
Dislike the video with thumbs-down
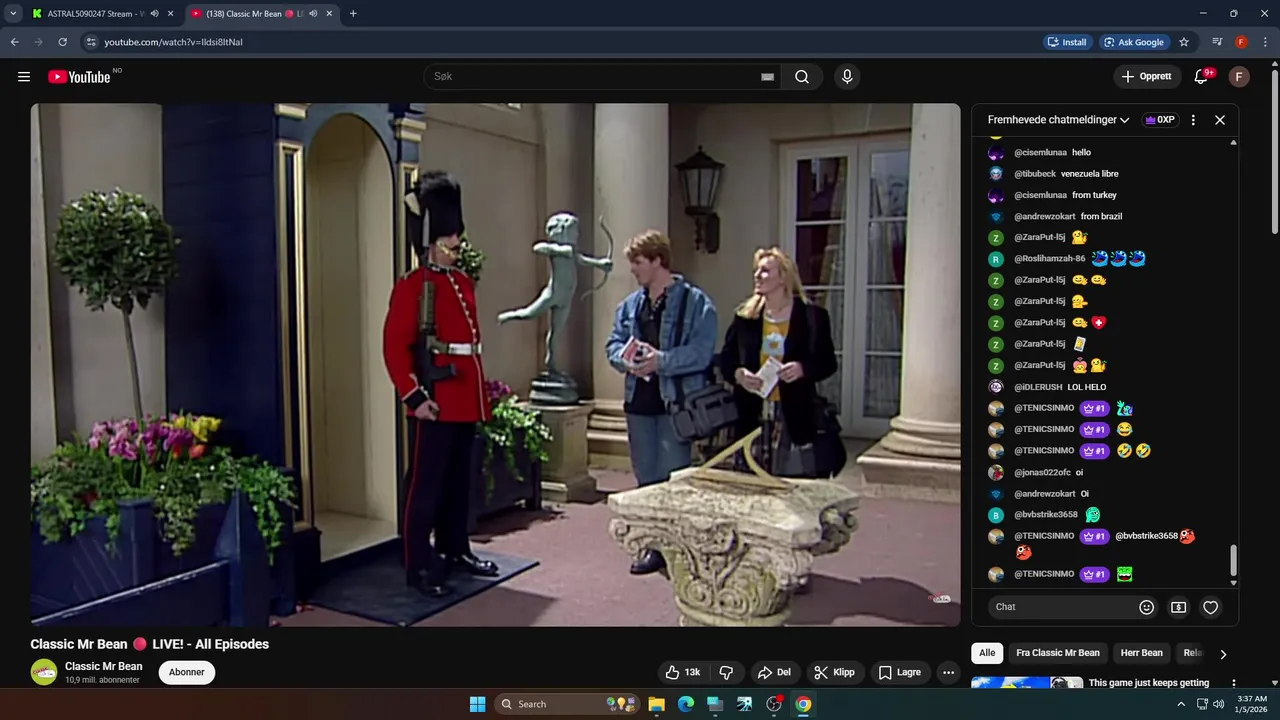727,672
